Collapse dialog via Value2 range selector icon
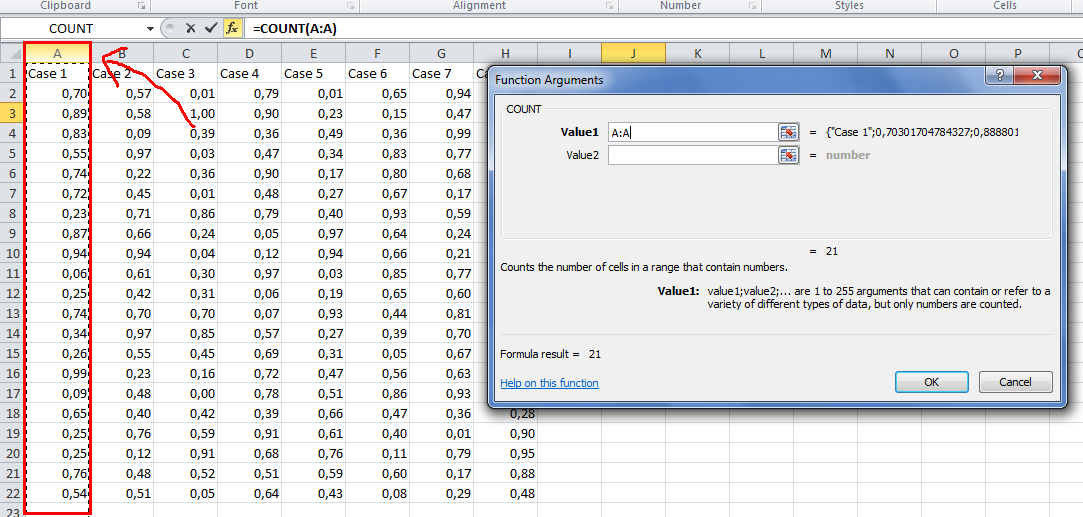The width and height of the screenshot is (1083, 517). 788,155
